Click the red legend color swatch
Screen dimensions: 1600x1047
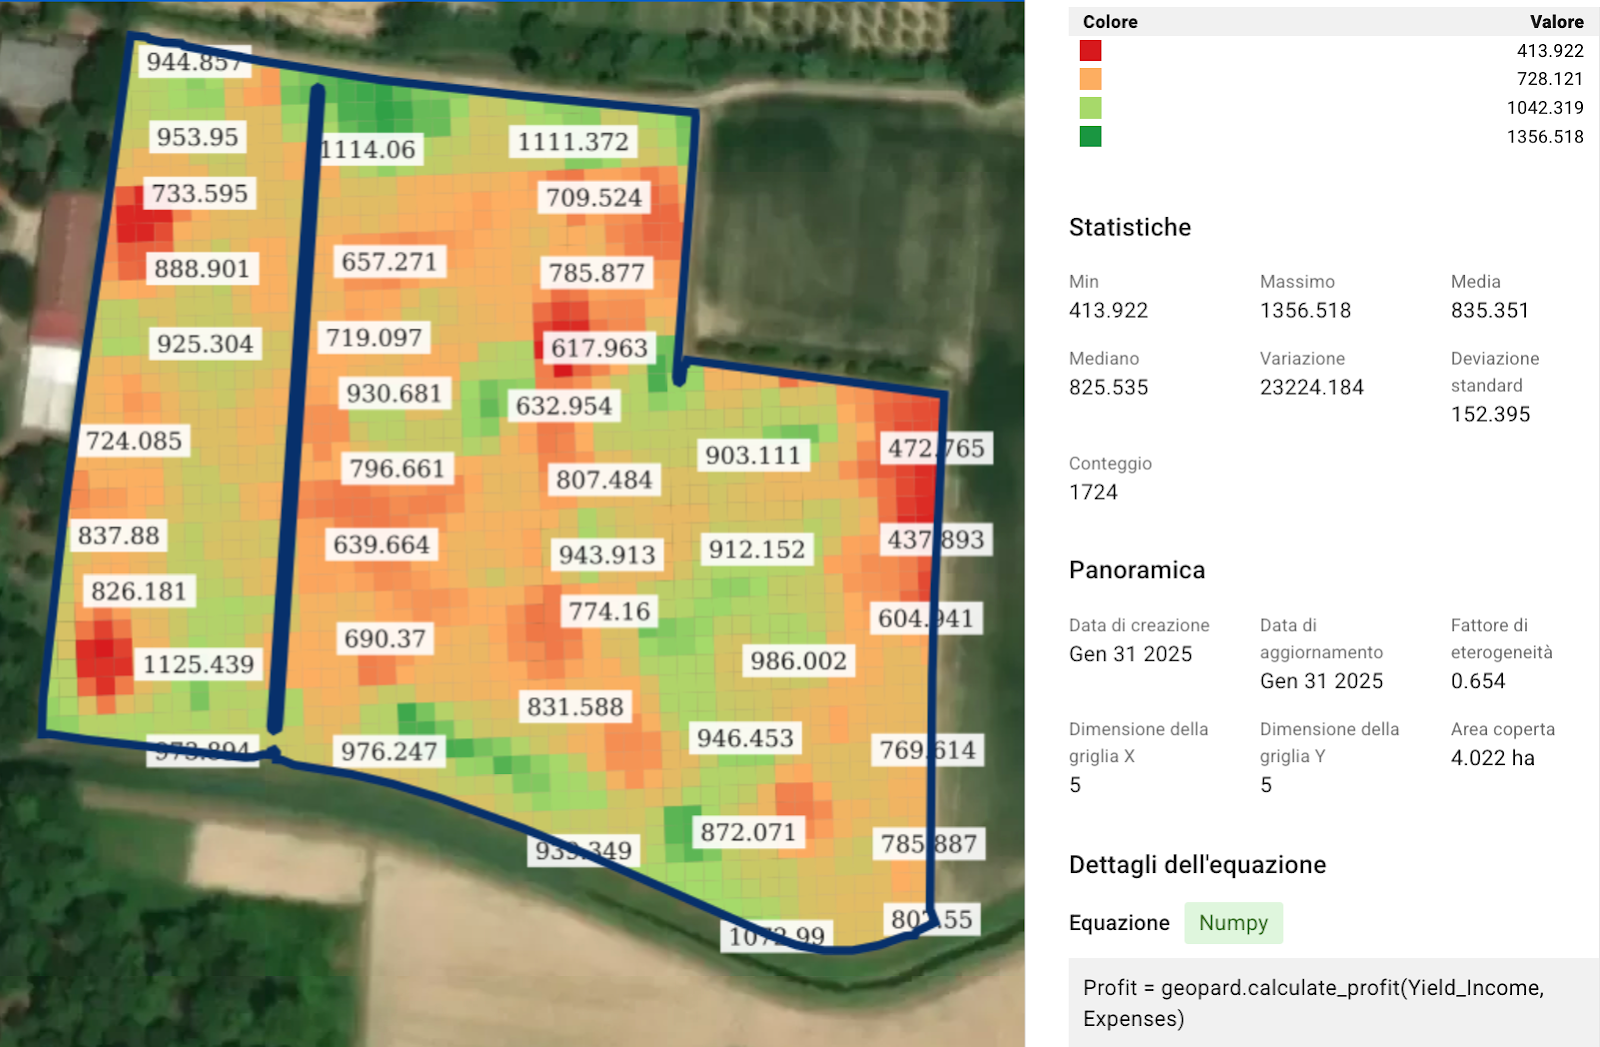tap(1090, 51)
